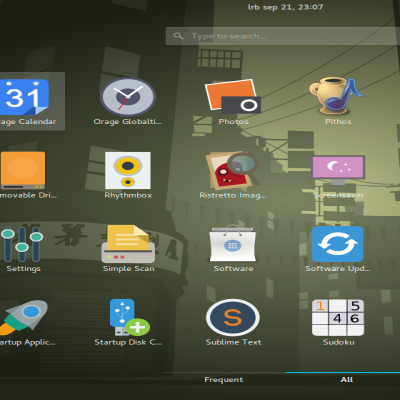Open Settings sliders icon

click(x=22, y=244)
